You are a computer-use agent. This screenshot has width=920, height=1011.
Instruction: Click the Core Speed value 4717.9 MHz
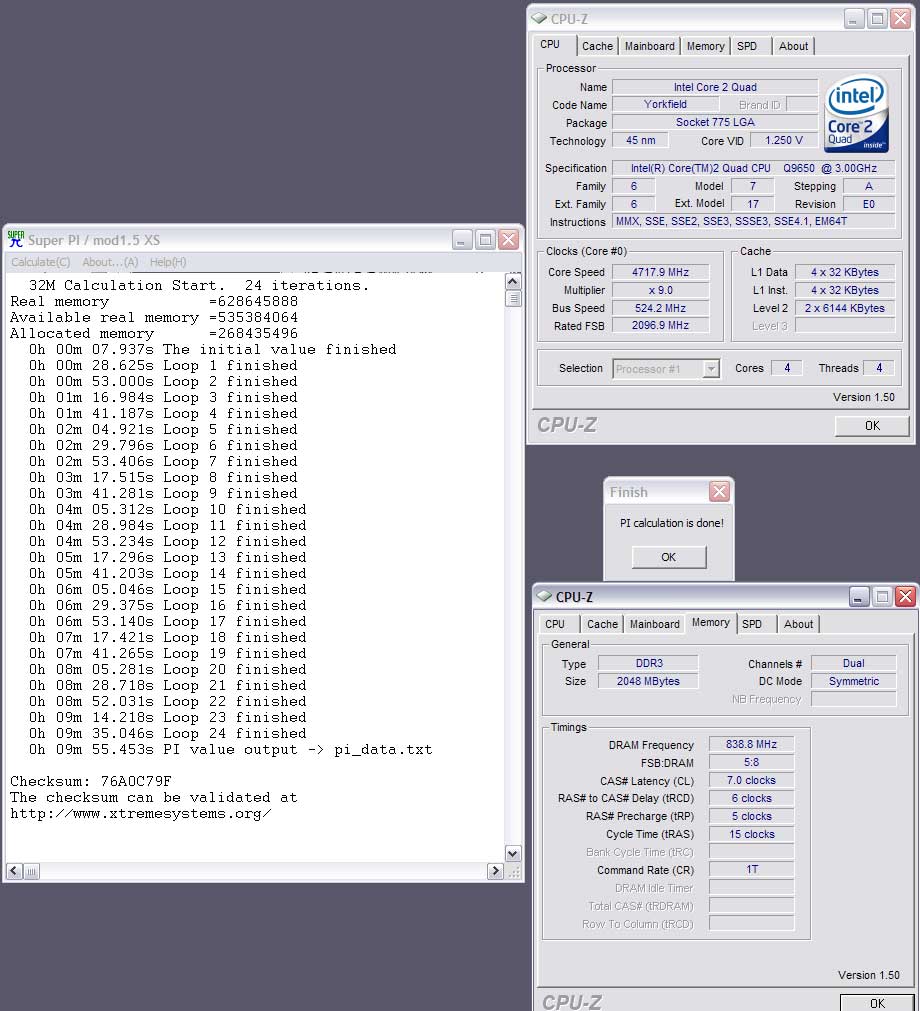(x=660, y=272)
